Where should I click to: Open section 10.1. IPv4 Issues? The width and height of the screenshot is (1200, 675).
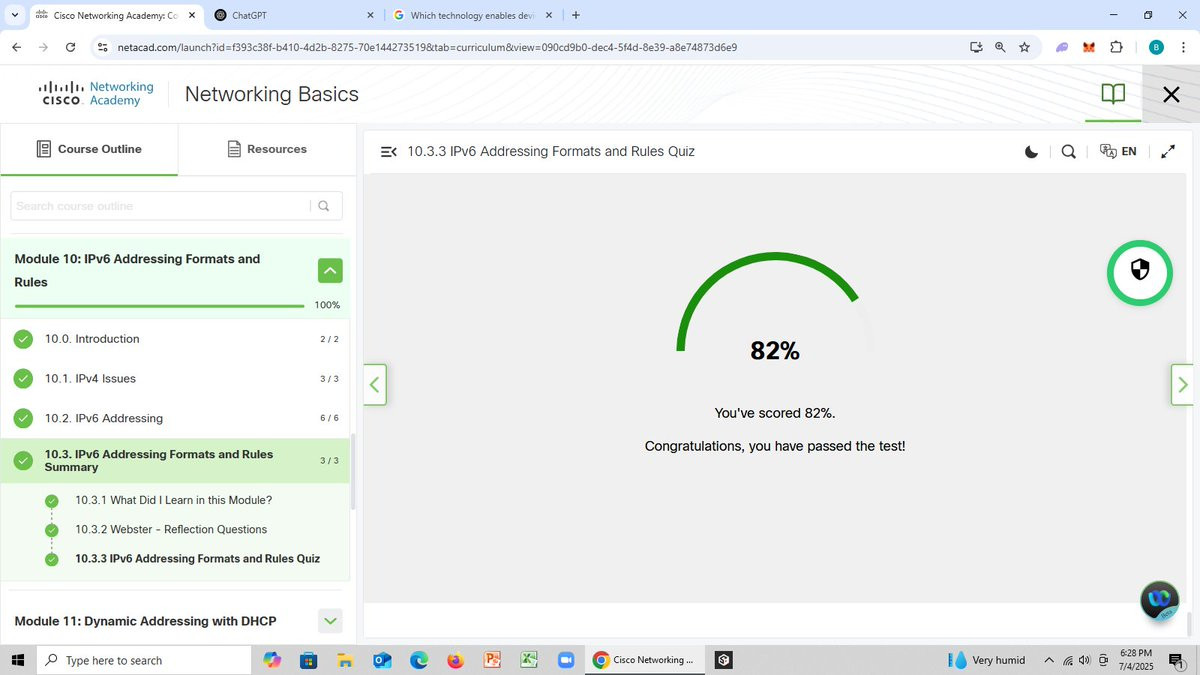pyautogui.click(x=176, y=379)
